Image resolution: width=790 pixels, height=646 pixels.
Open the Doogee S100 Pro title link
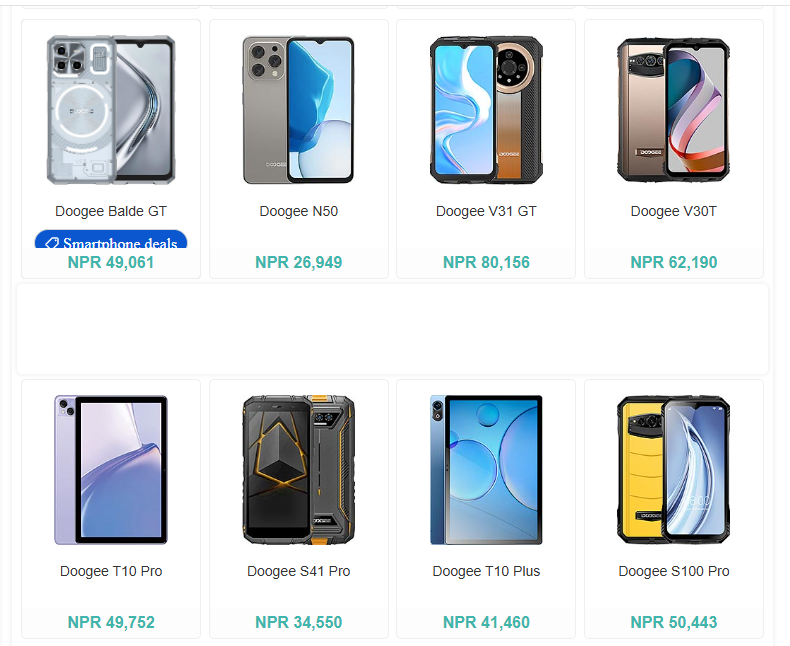[x=674, y=571]
